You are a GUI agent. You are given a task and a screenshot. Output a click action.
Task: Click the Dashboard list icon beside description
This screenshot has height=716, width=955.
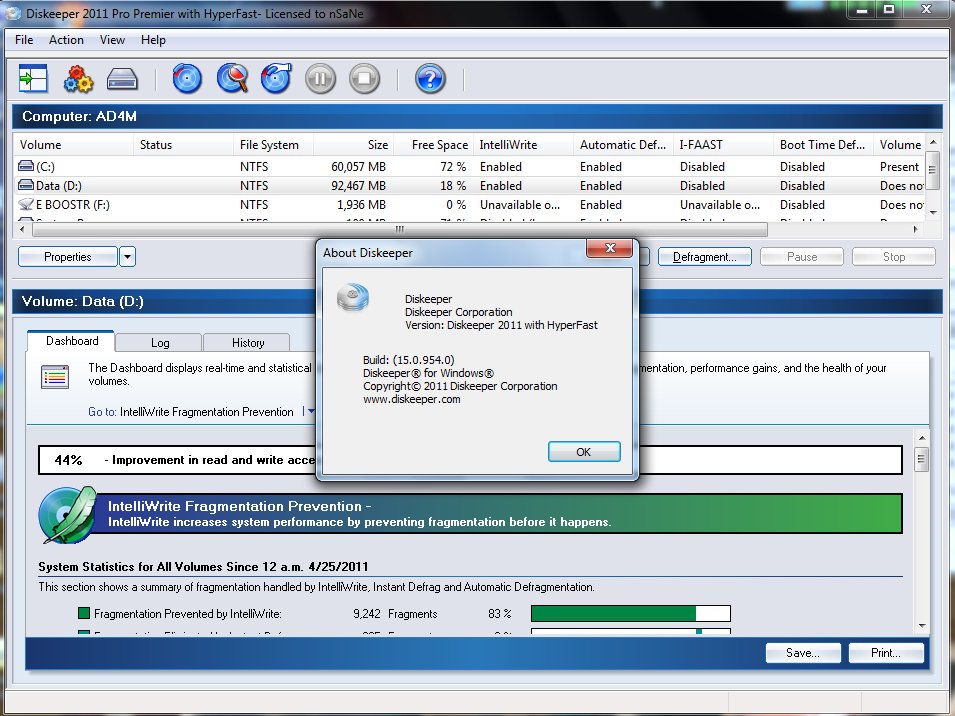pyautogui.click(x=55, y=377)
